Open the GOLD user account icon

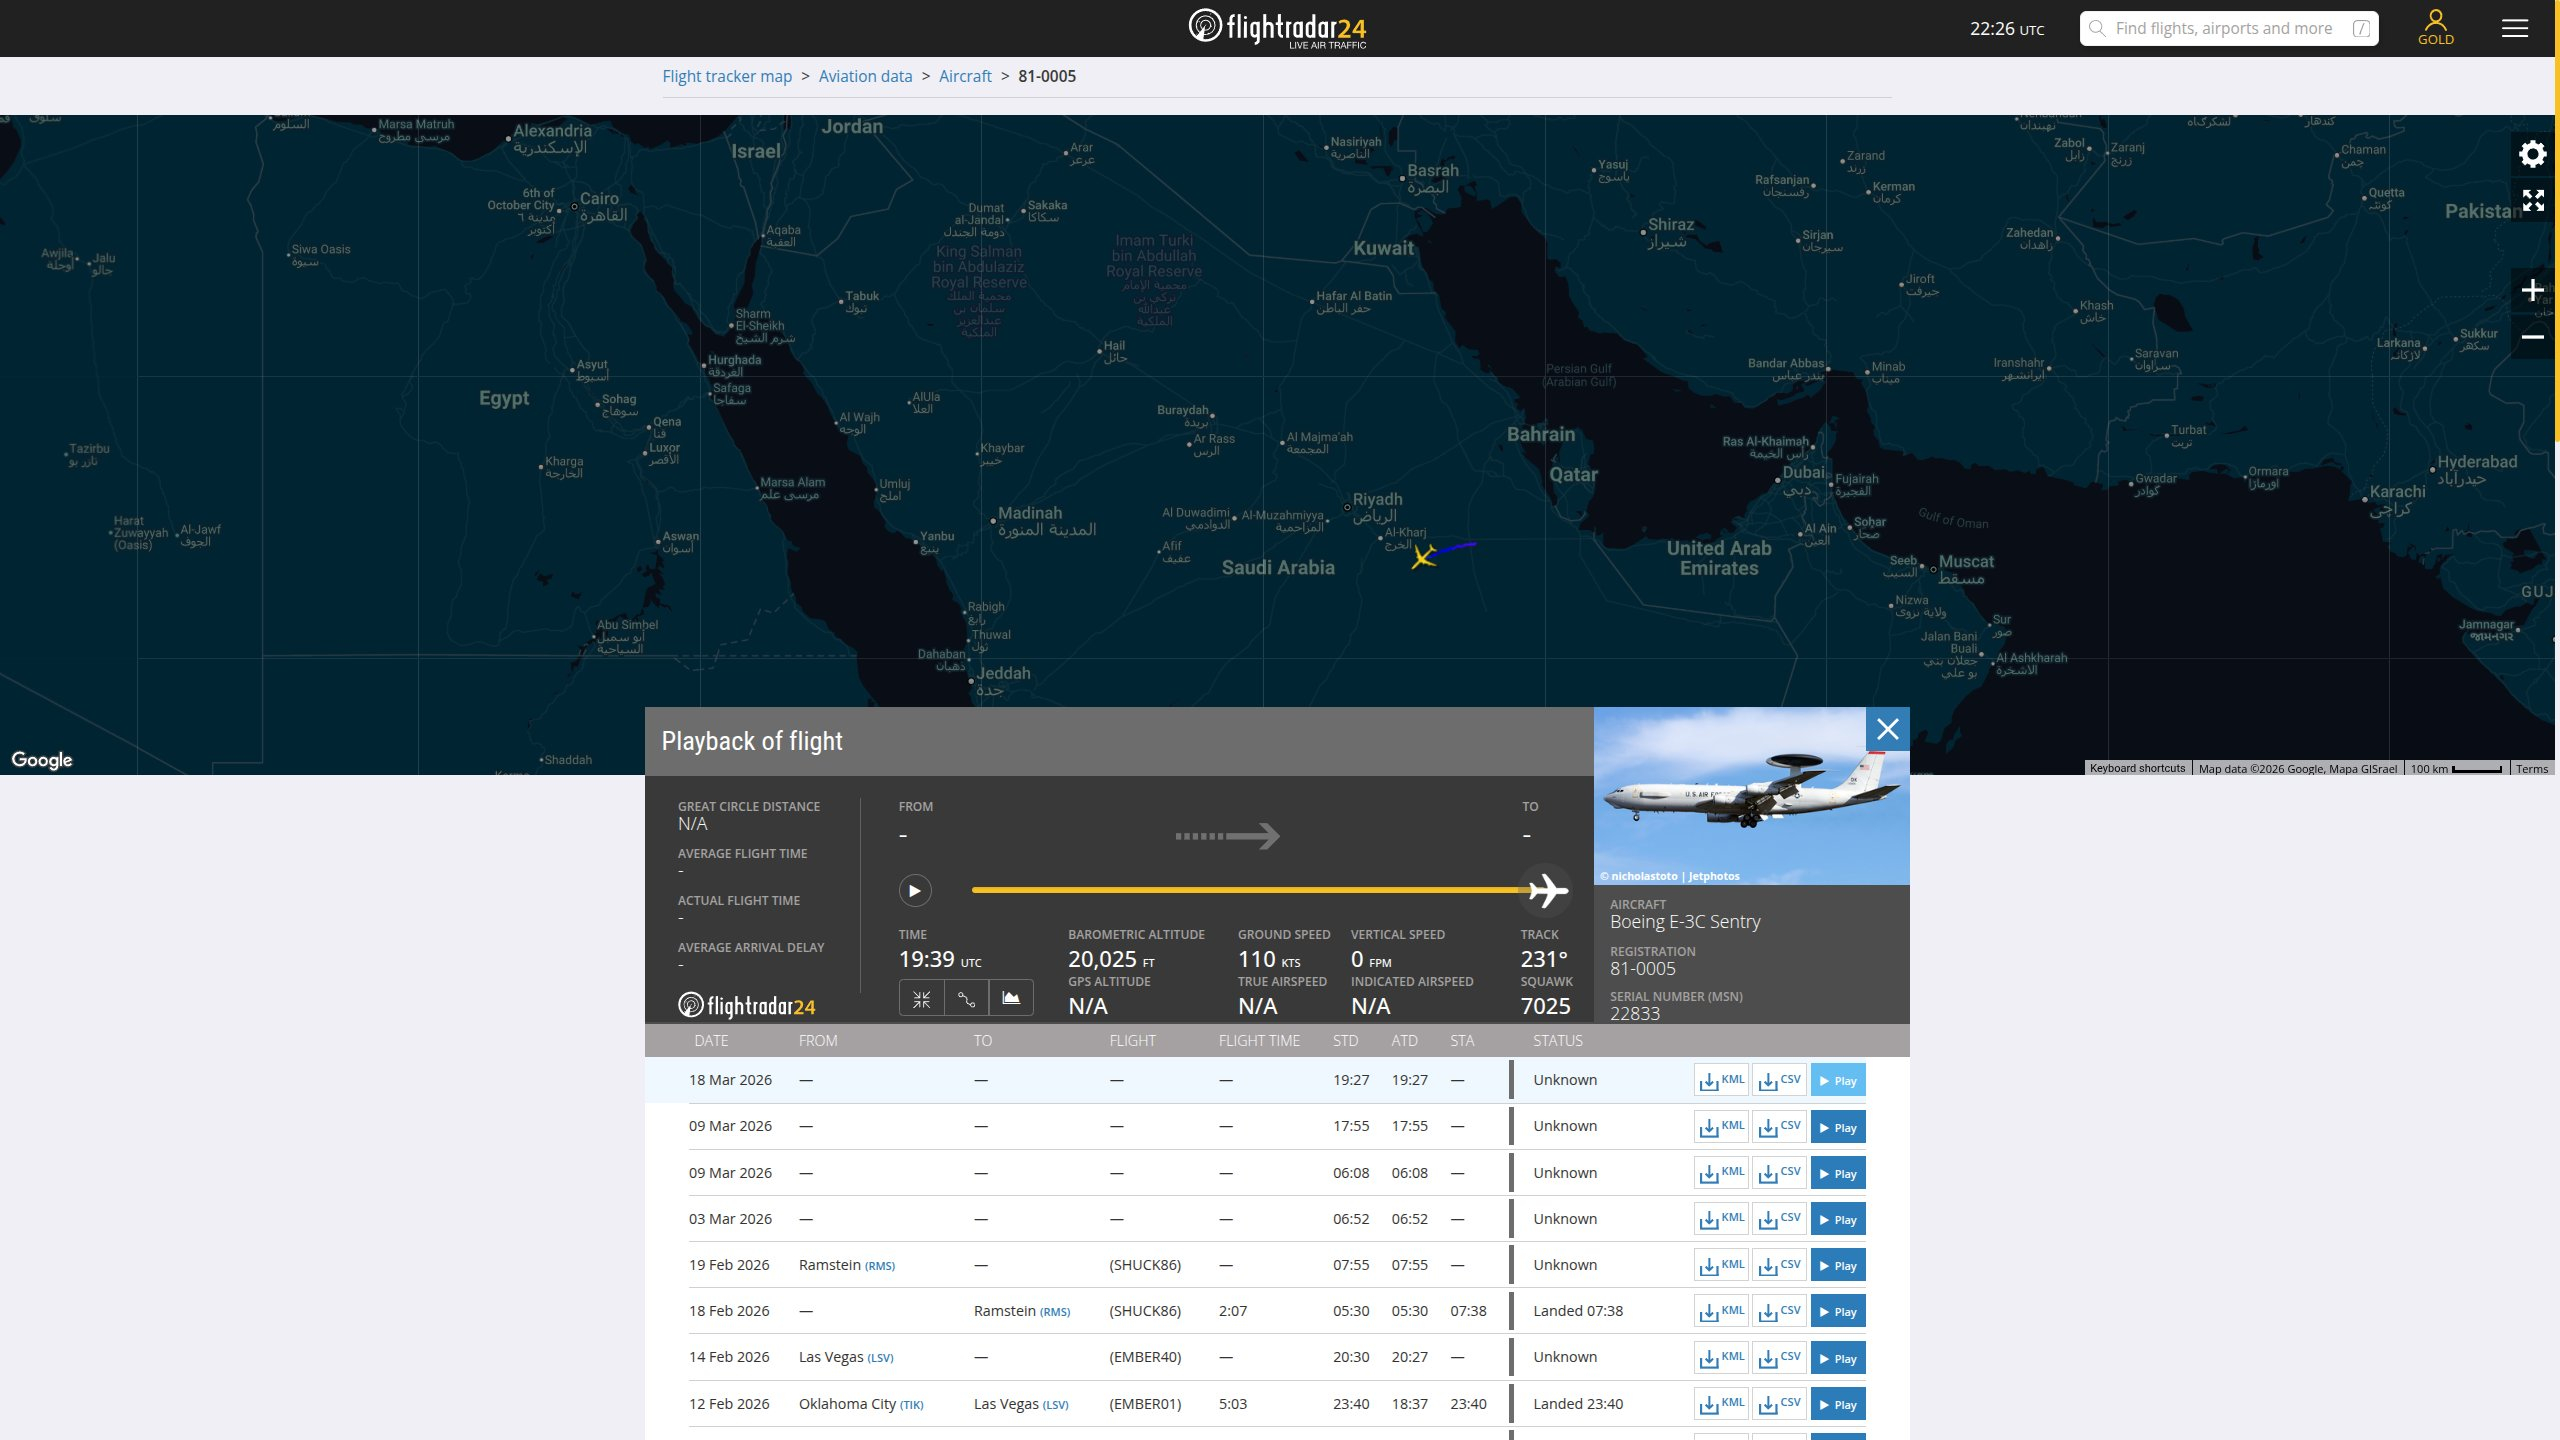click(2435, 27)
